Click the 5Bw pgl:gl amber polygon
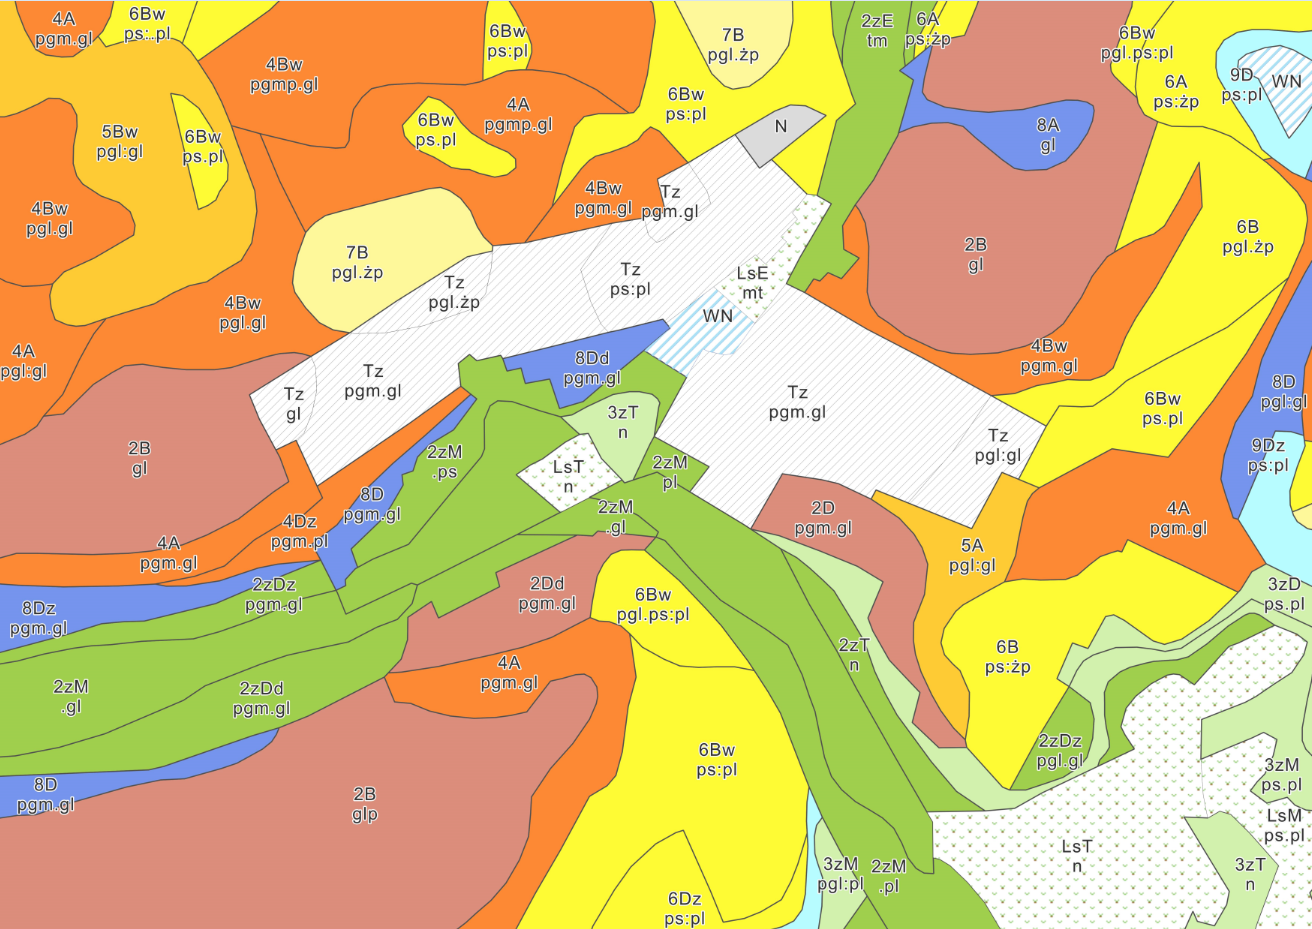 (x=119, y=142)
